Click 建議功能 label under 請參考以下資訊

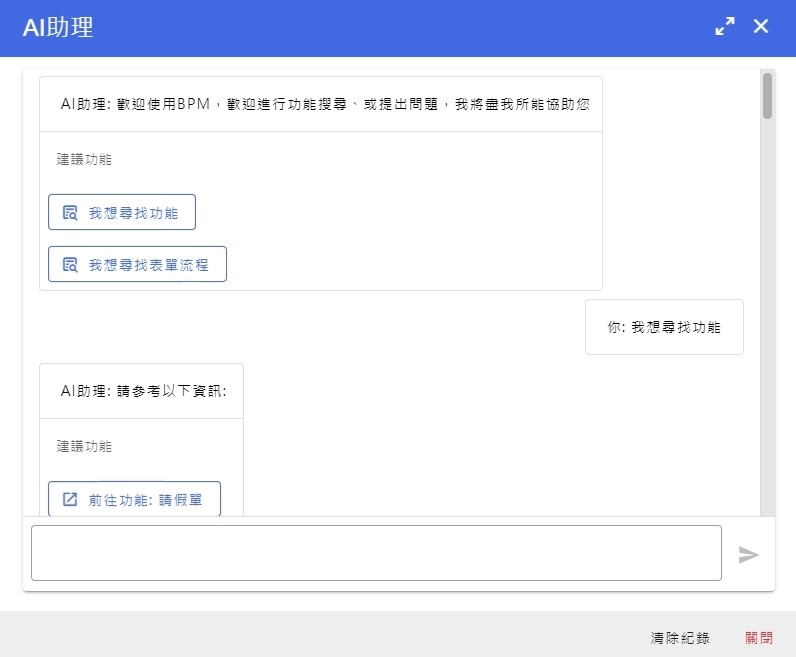click(84, 446)
